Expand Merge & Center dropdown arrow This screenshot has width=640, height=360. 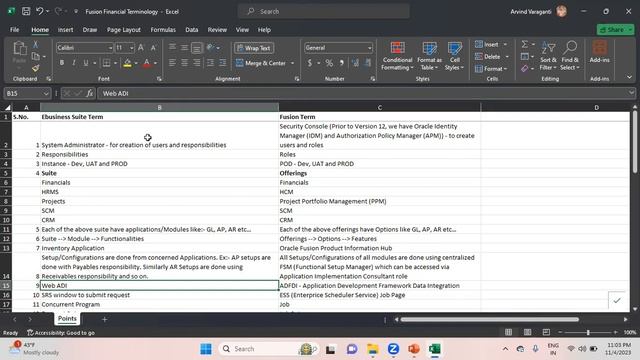click(x=292, y=63)
